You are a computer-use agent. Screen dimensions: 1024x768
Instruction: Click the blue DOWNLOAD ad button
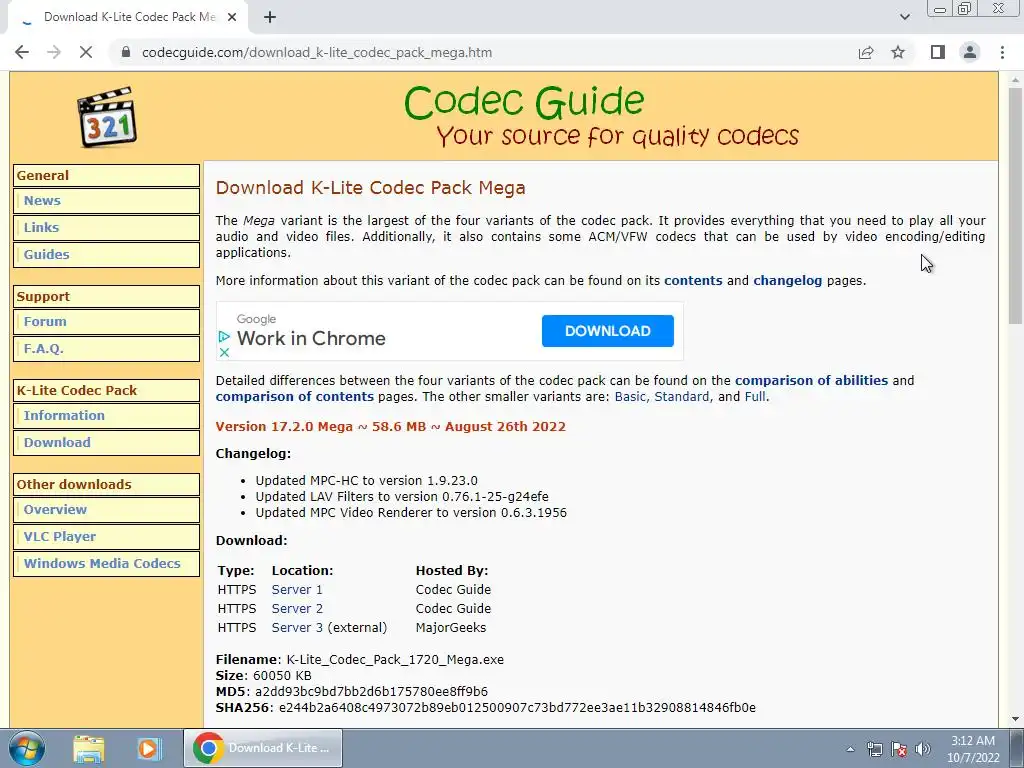(x=607, y=331)
